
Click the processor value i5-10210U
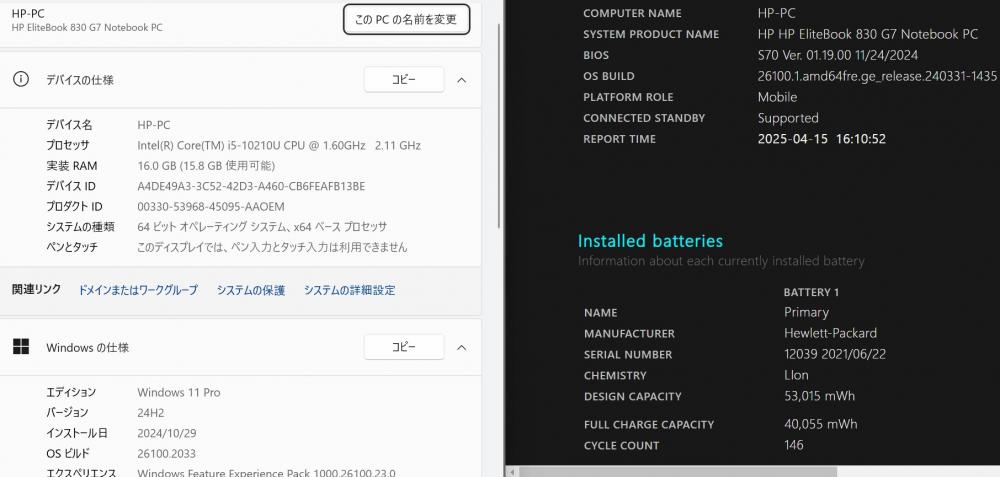(x=279, y=145)
